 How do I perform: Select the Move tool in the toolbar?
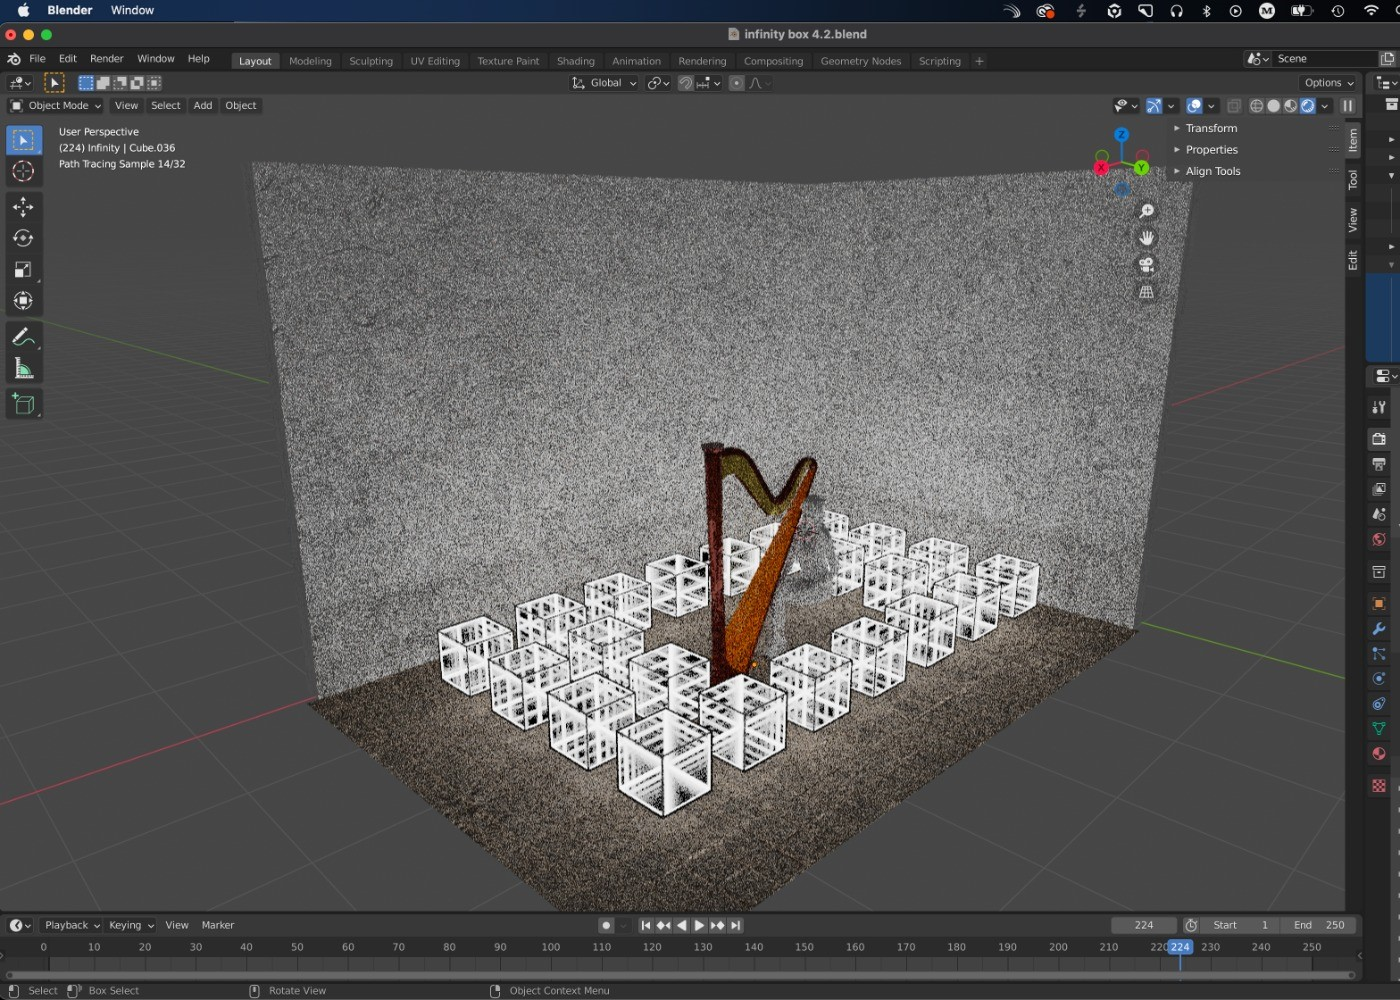pyautogui.click(x=23, y=207)
